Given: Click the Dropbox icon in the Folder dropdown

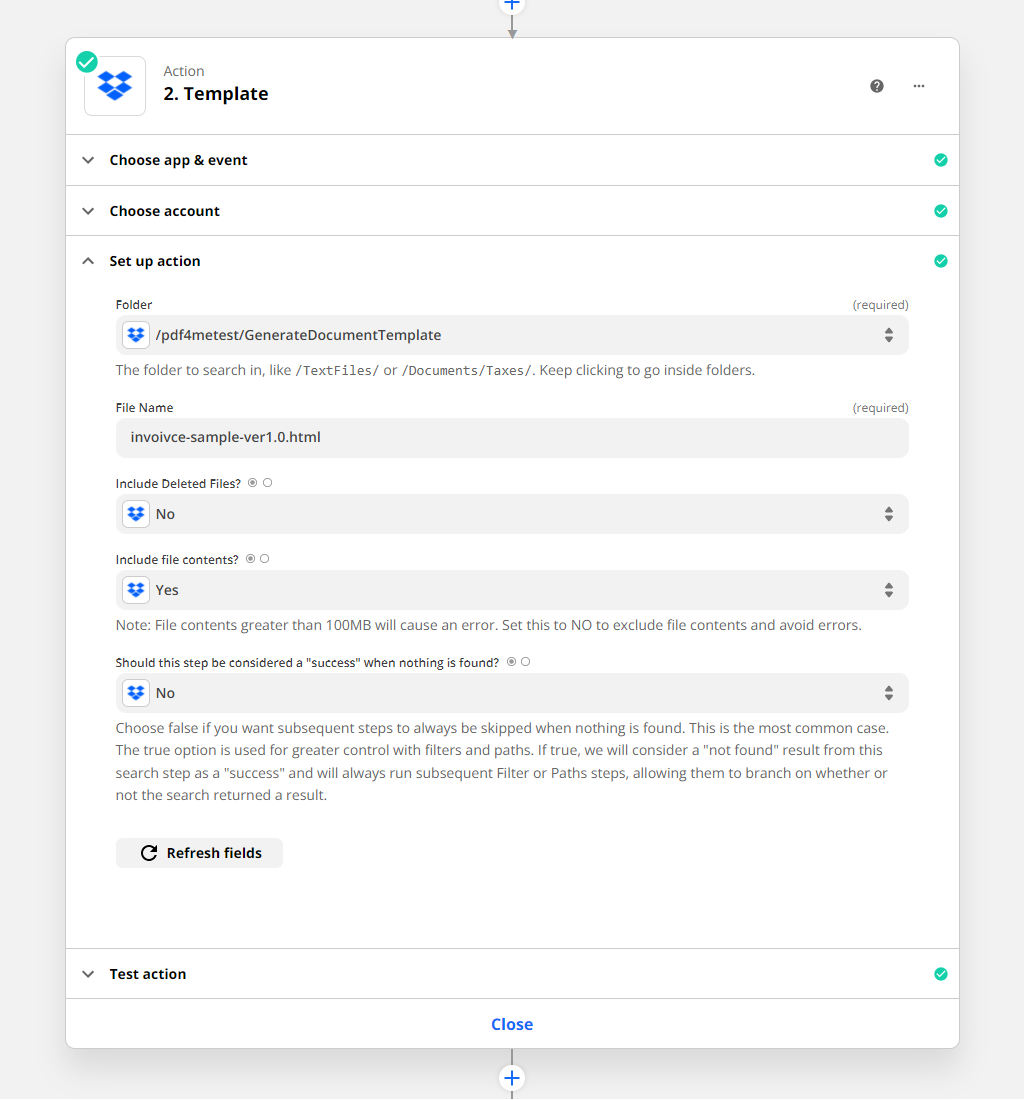Looking at the screenshot, I should (x=135, y=334).
